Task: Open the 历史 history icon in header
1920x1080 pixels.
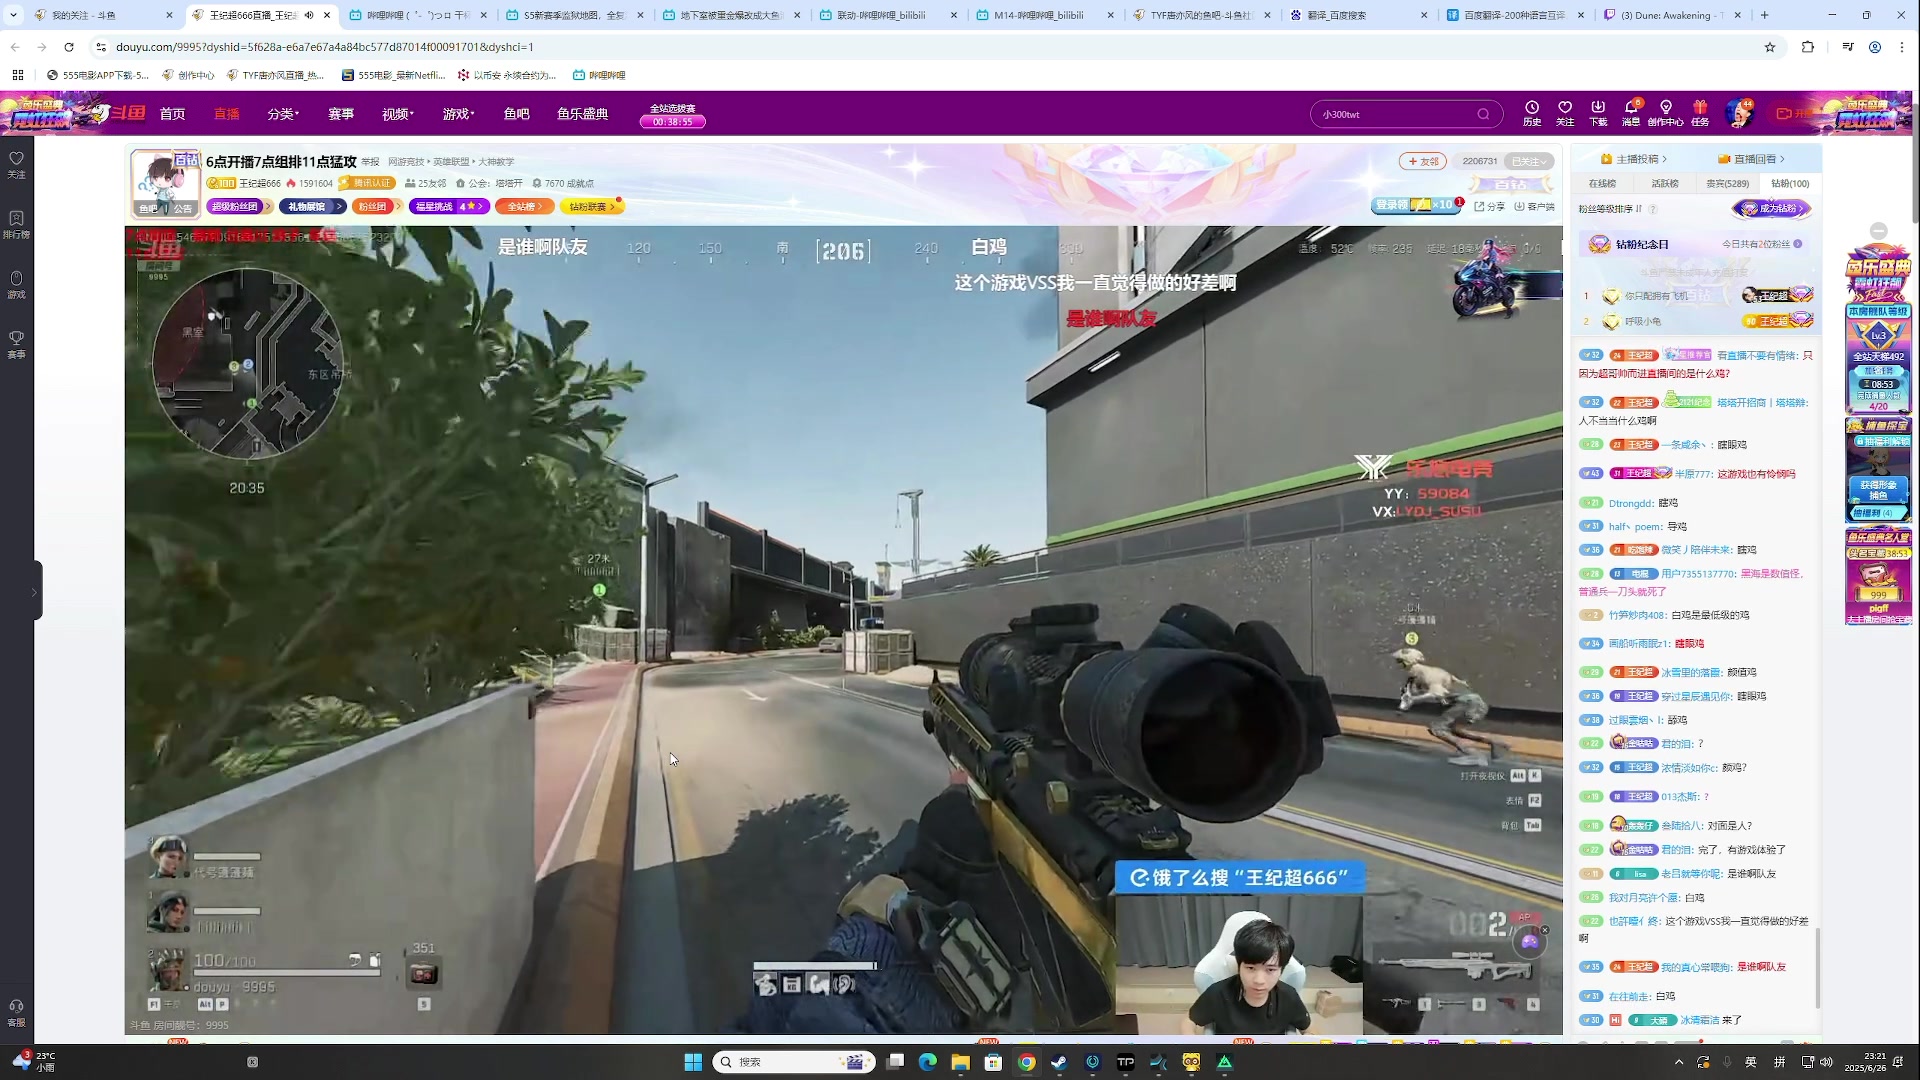Action: (1531, 112)
